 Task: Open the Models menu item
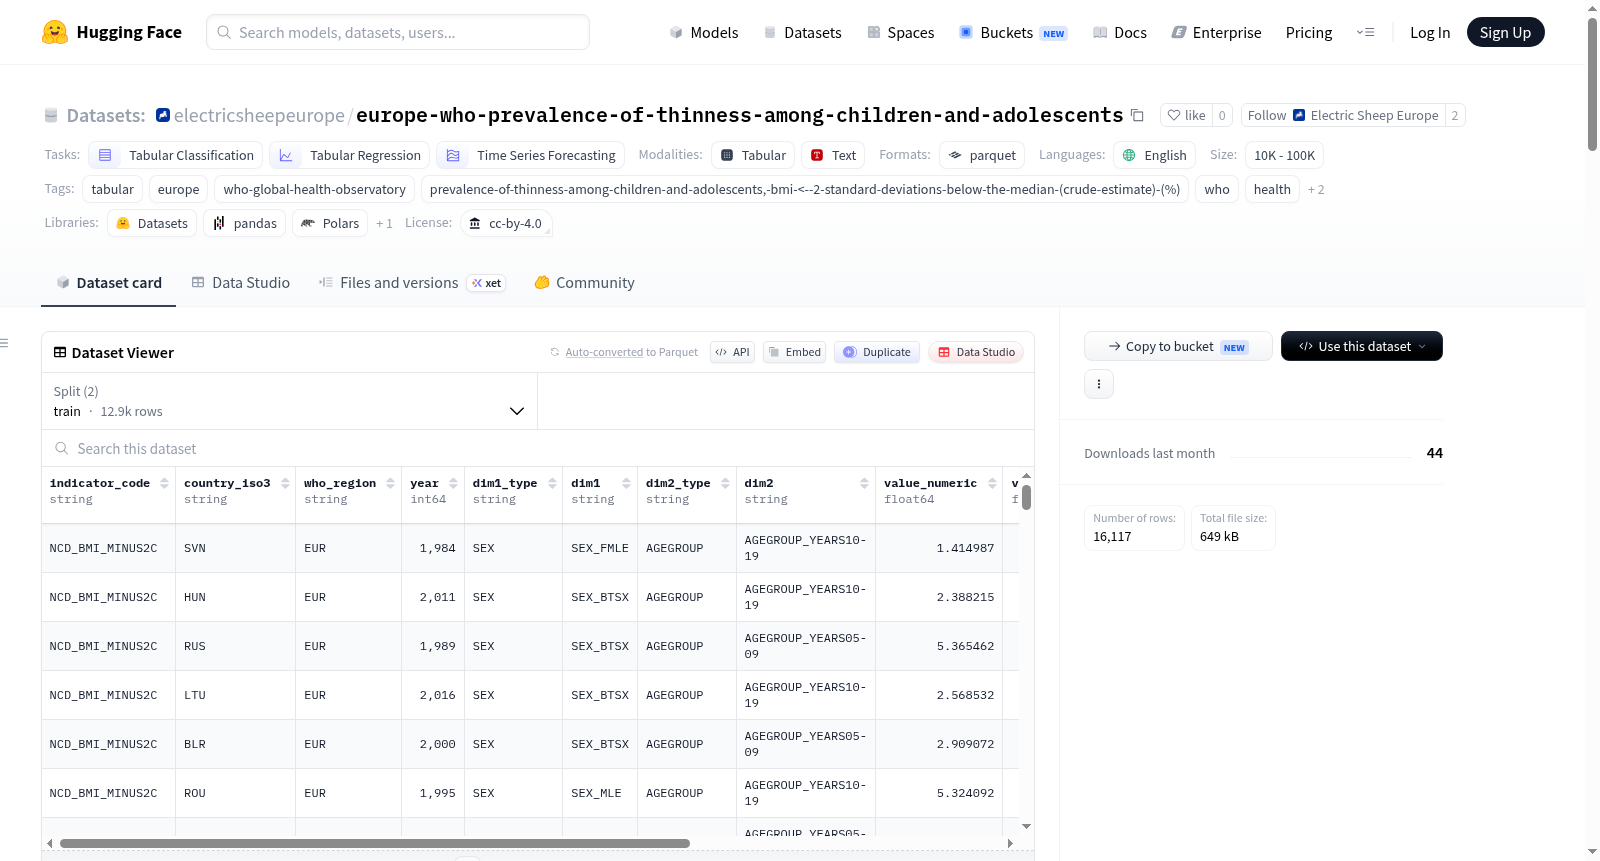[704, 32]
